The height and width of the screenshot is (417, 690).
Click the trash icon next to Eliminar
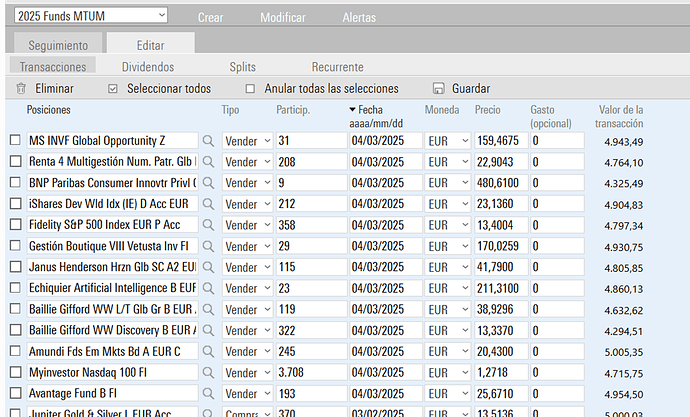pyautogui.click(x=21, y=88)
